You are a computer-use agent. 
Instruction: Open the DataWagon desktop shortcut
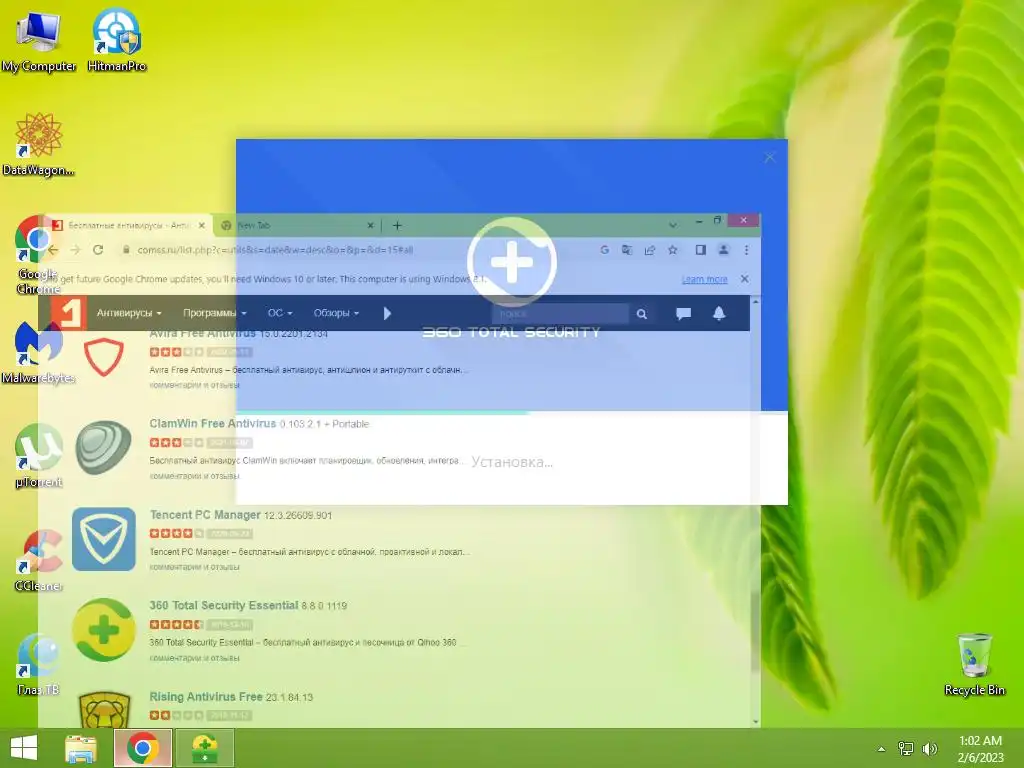click(x=38, y=144)
